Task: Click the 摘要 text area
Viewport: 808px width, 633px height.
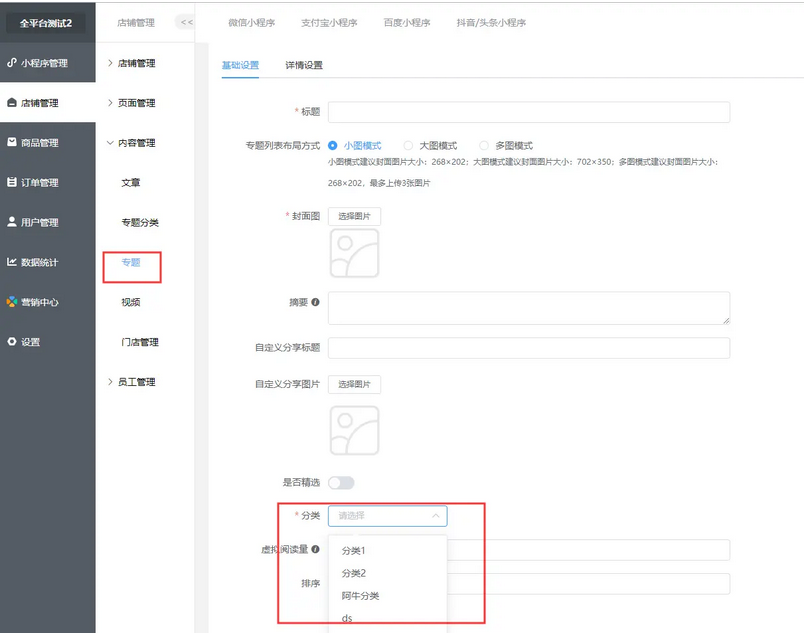Action: coord(529,308)
